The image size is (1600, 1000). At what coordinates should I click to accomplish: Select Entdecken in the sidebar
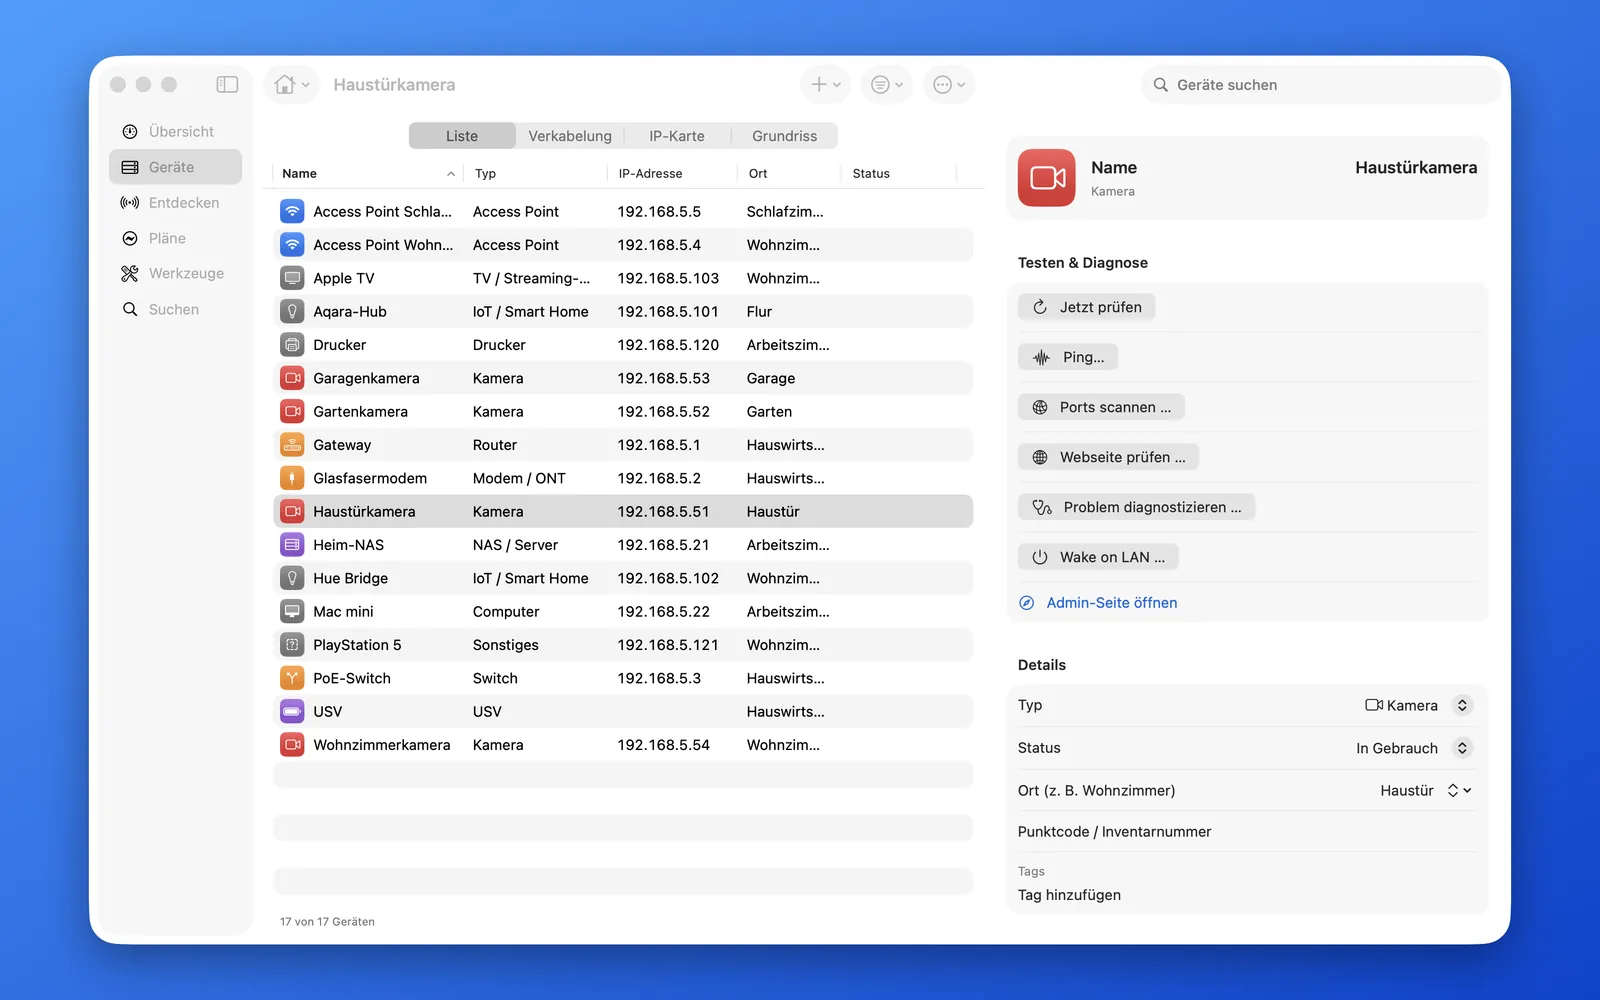coord(175,203)
